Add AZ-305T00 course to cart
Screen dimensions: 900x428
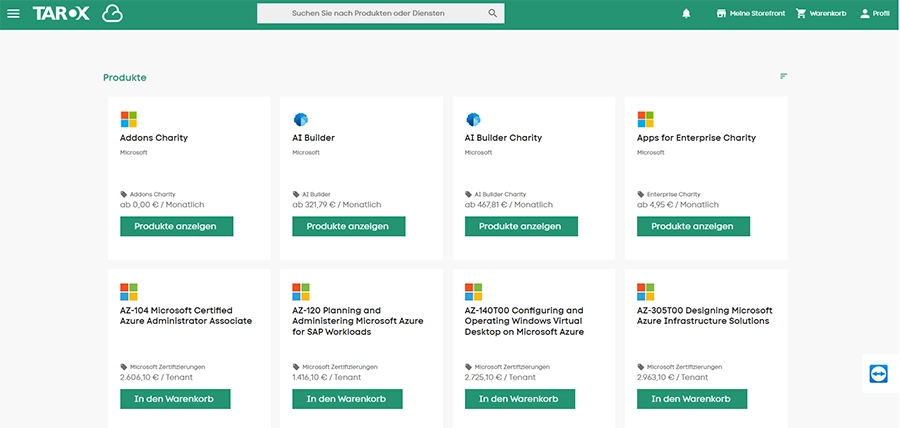point(692,399)
